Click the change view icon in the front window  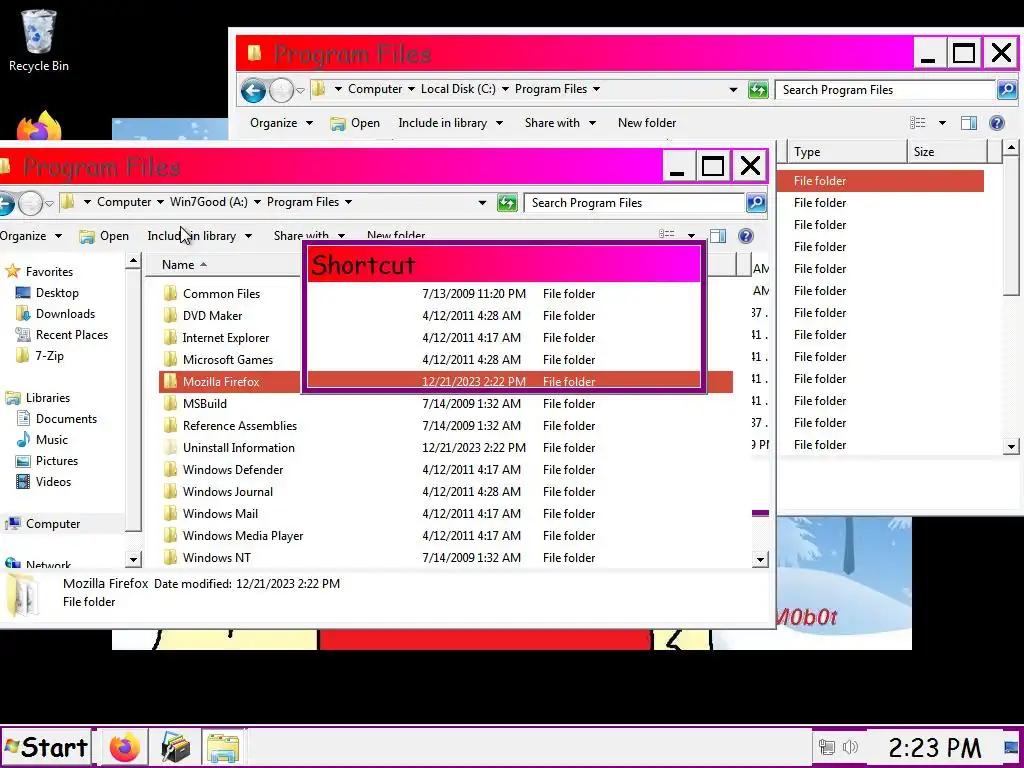[x=667, y=234]
